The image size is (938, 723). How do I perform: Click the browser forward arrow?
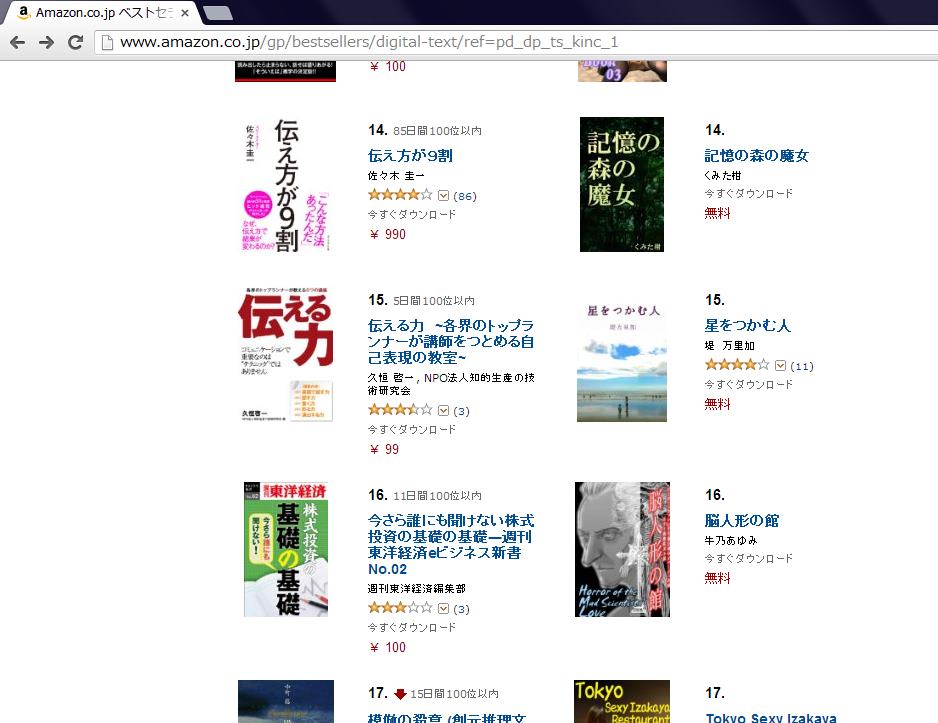(47, 42)
